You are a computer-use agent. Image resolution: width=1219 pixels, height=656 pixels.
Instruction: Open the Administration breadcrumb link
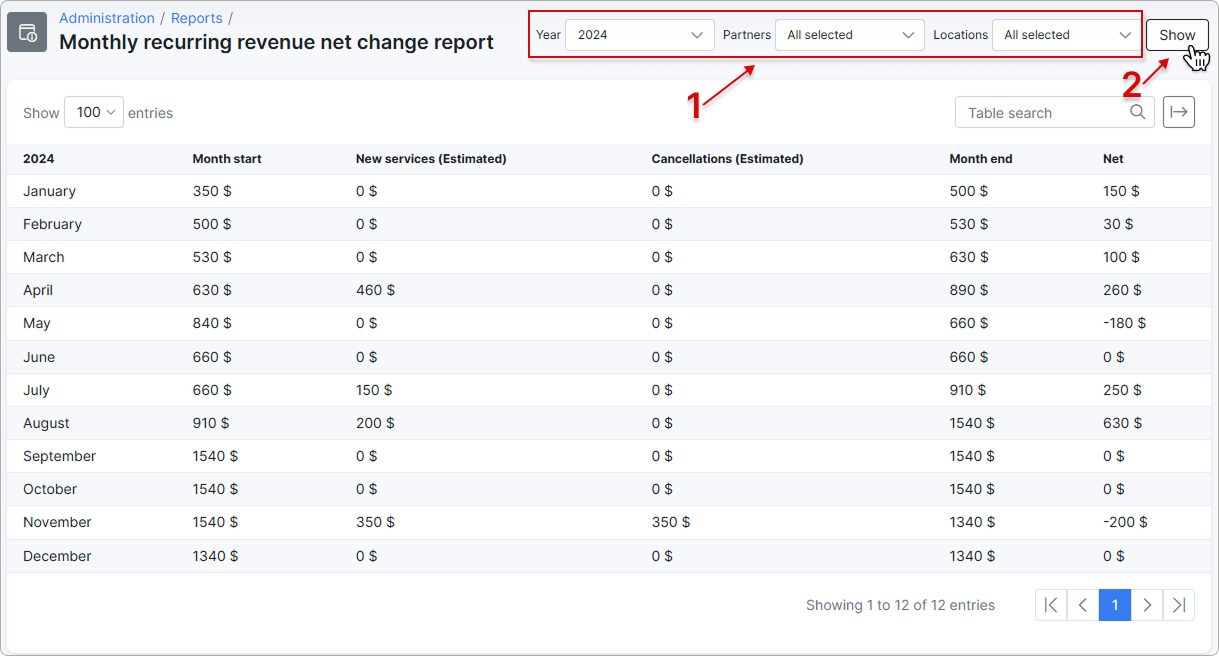107,18
